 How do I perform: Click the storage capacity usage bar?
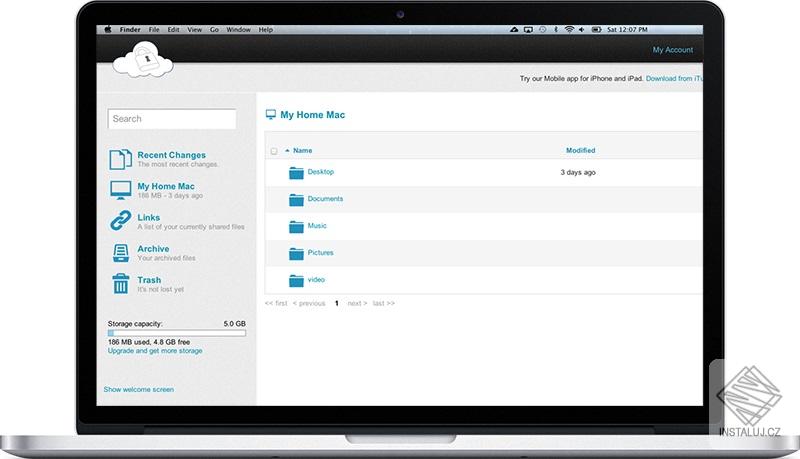177,333
